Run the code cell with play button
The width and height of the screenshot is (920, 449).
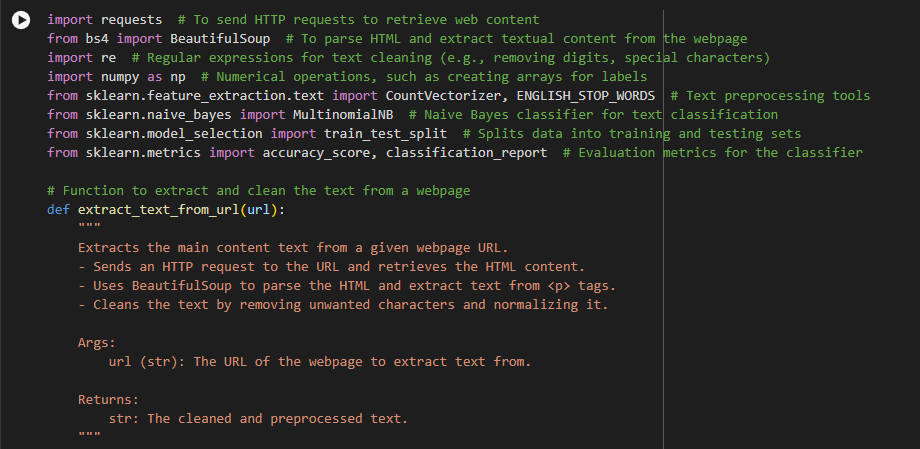click(x=21, y=20)
